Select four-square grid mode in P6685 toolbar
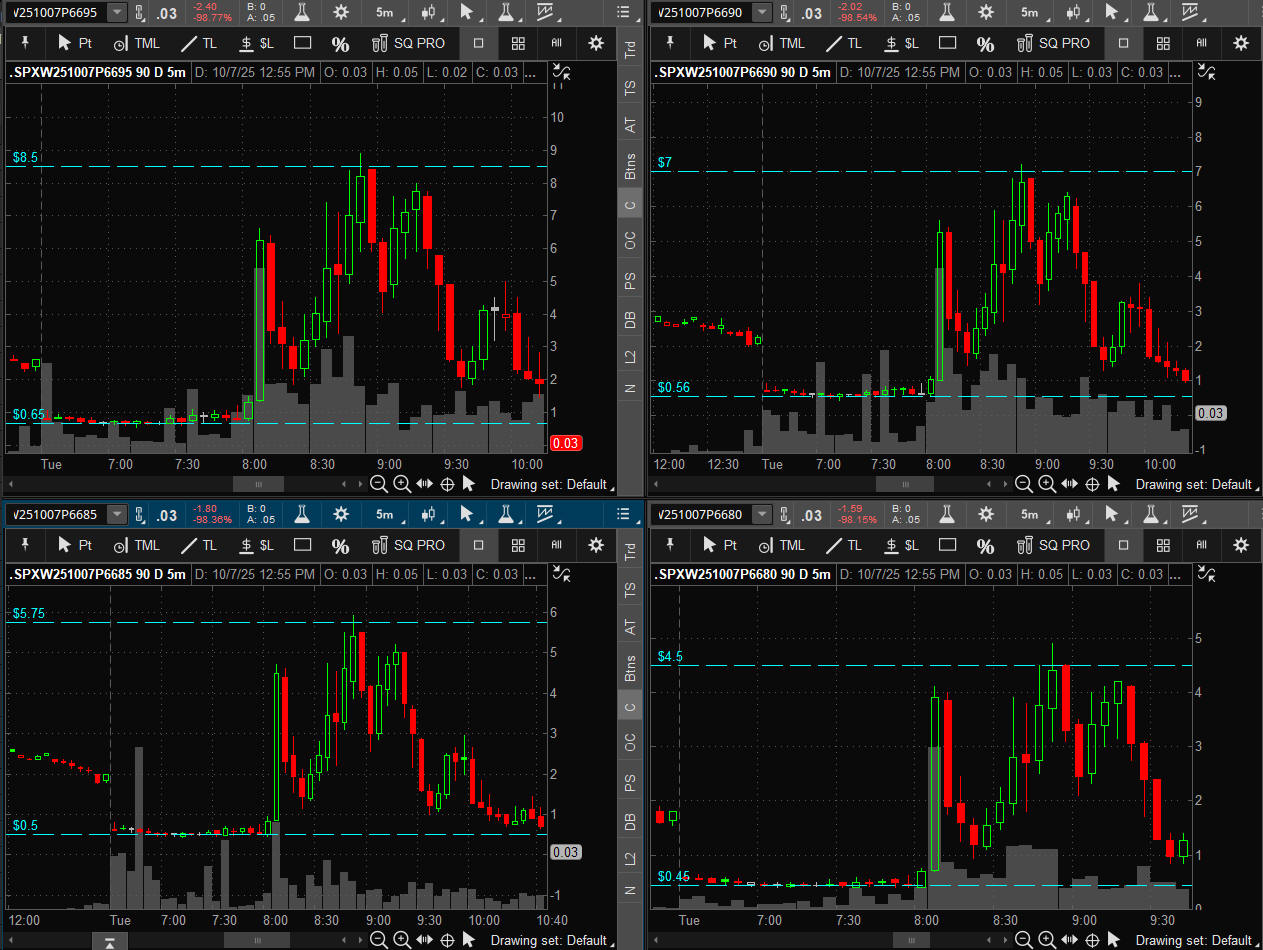The width and height of the screenshot is (1263, 950). coord(517,545)
